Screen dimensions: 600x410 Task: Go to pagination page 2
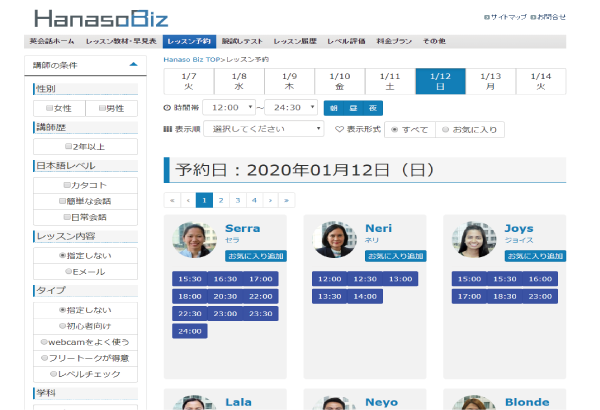click(221, 200)
